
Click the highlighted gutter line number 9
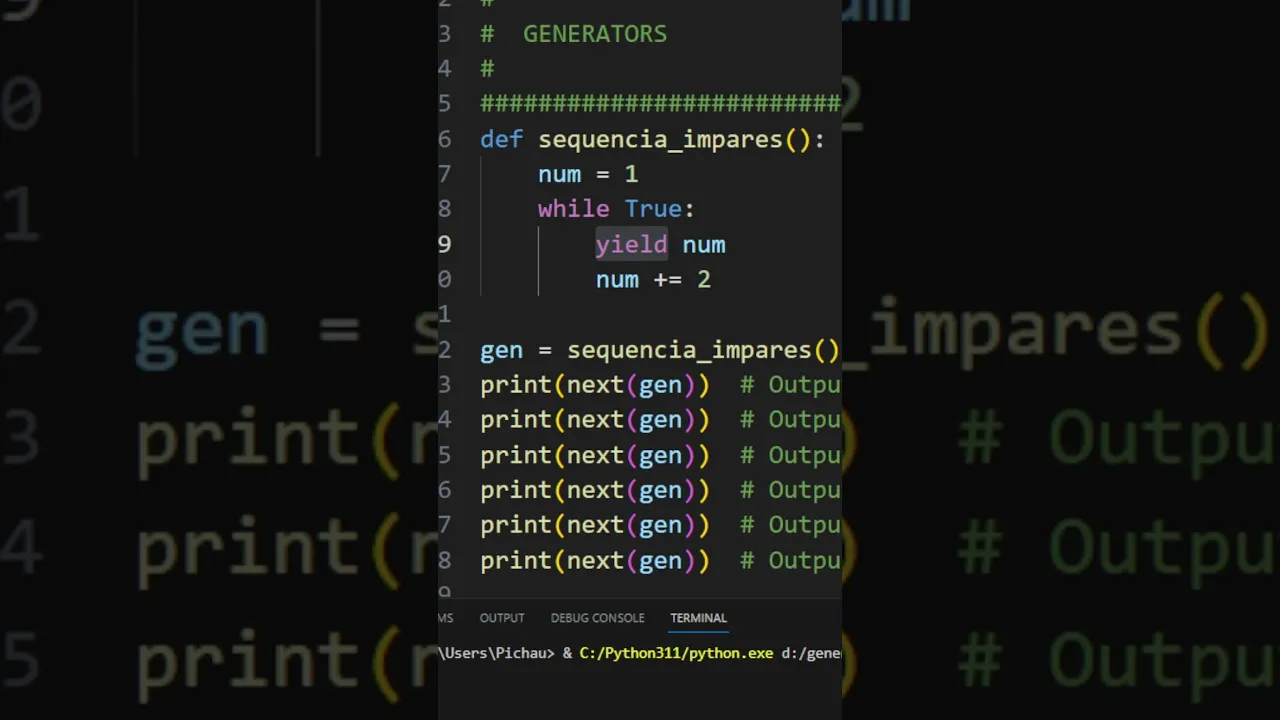(445, 245)
